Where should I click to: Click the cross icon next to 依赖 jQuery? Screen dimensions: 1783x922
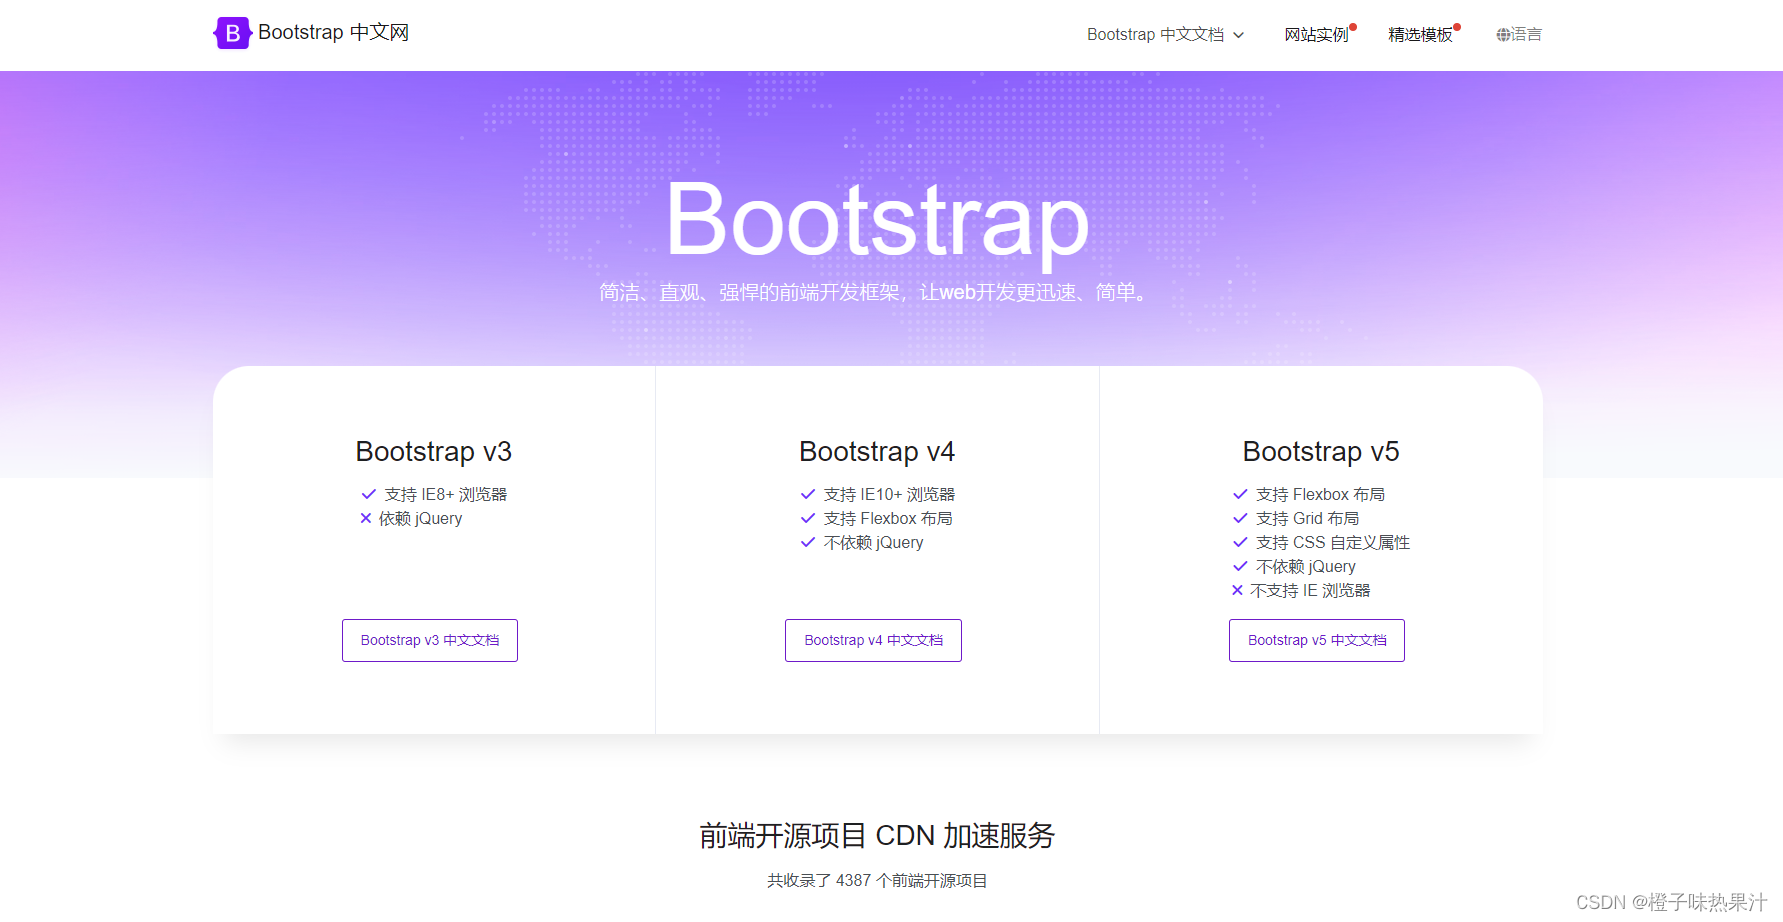[366, 518]
